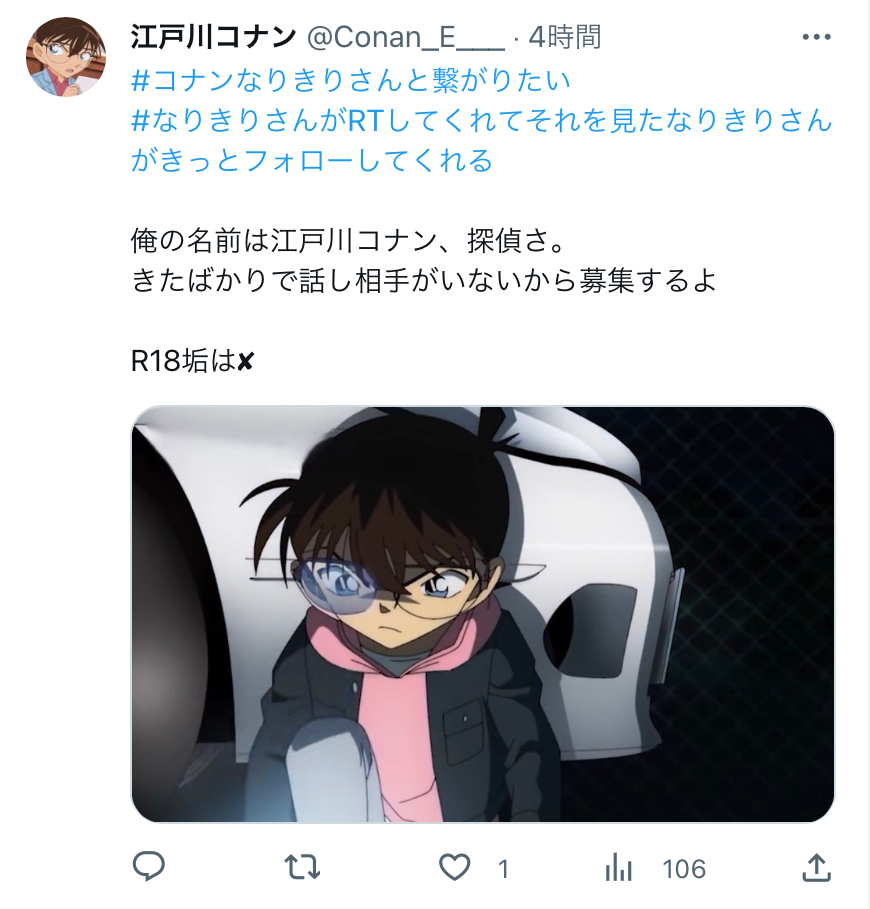This screenshot has width=870, height=909.
Task: Click the view count 106
Action: pos(684,869)
